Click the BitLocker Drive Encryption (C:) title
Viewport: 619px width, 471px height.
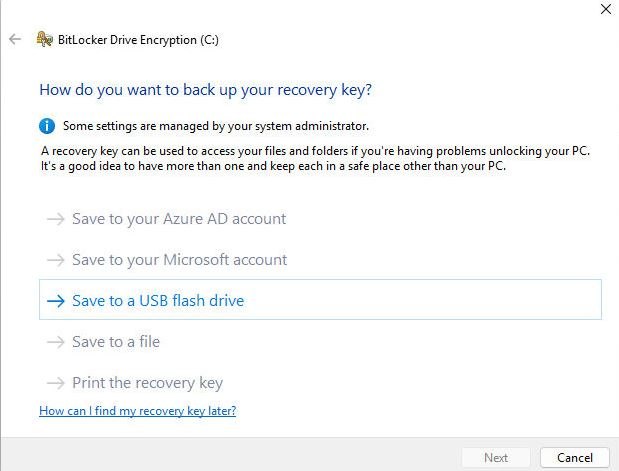pos(138,40)
